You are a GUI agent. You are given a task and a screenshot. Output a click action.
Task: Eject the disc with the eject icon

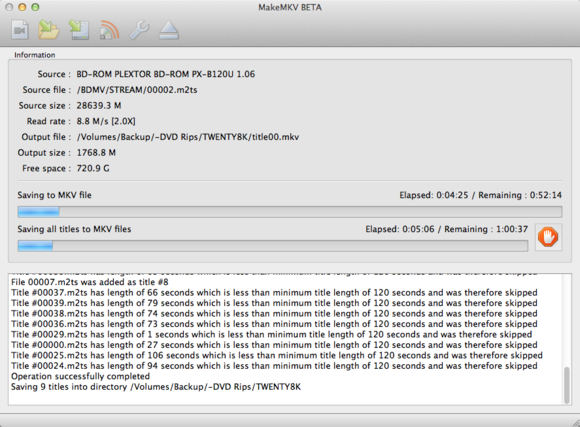pos(169,30)
